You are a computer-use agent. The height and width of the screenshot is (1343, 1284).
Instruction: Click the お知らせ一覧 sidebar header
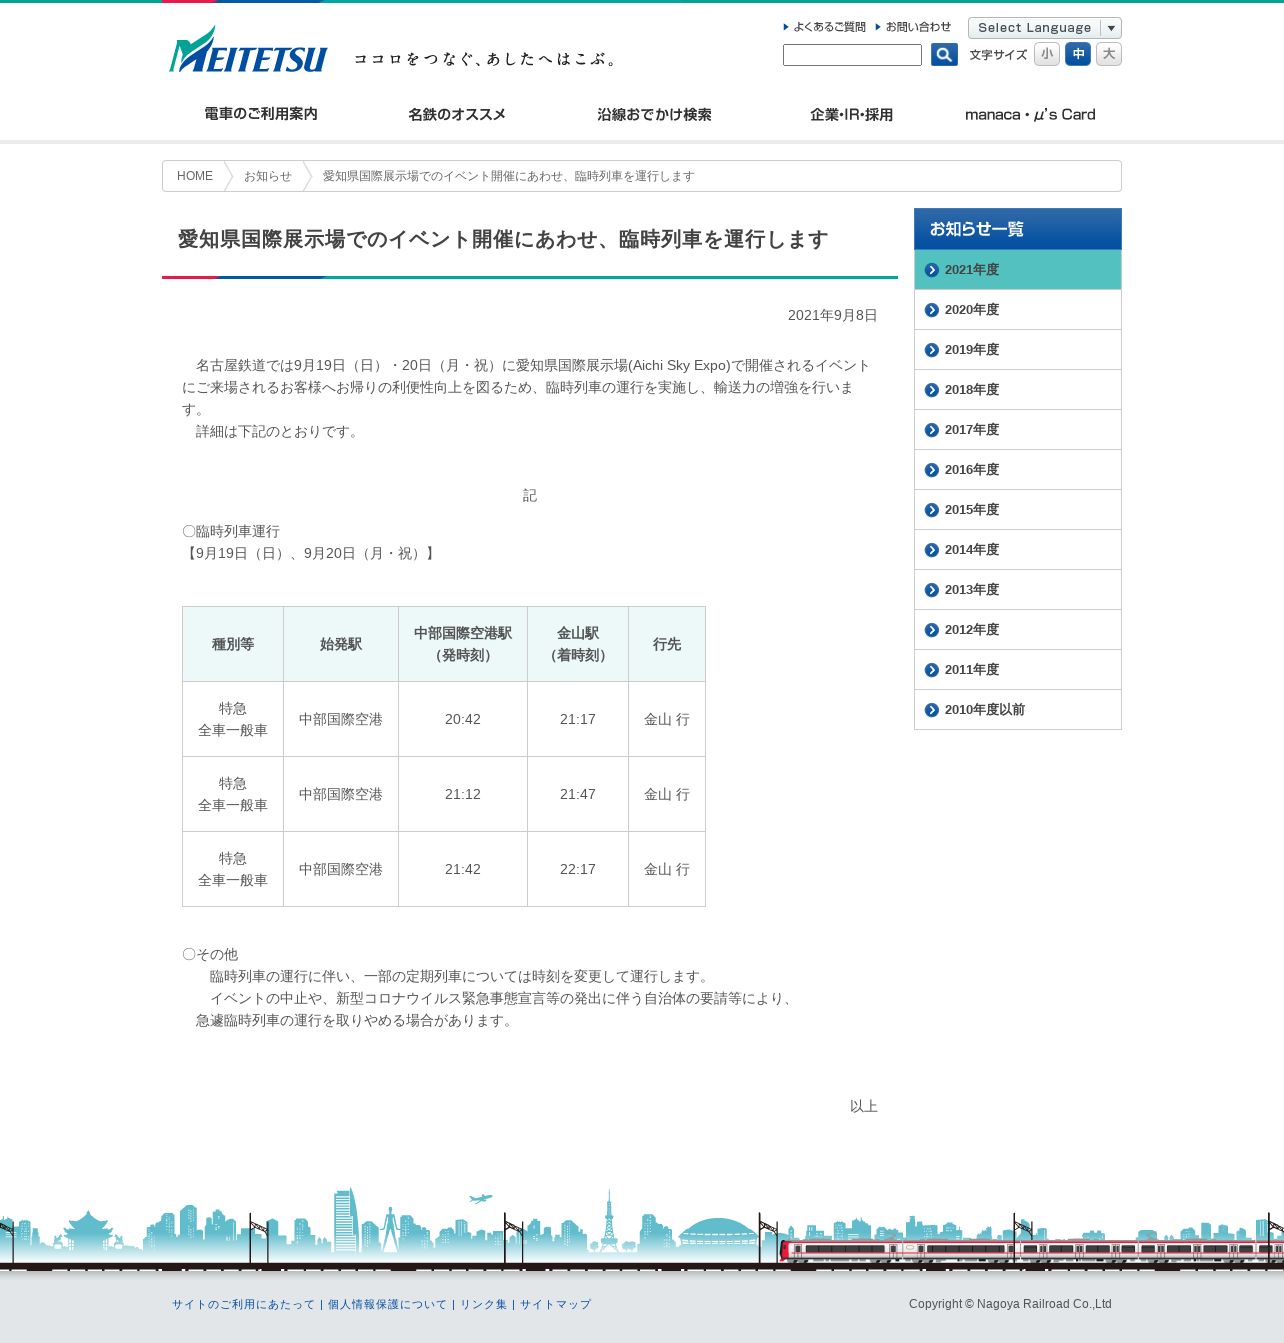click(1018, 229)
